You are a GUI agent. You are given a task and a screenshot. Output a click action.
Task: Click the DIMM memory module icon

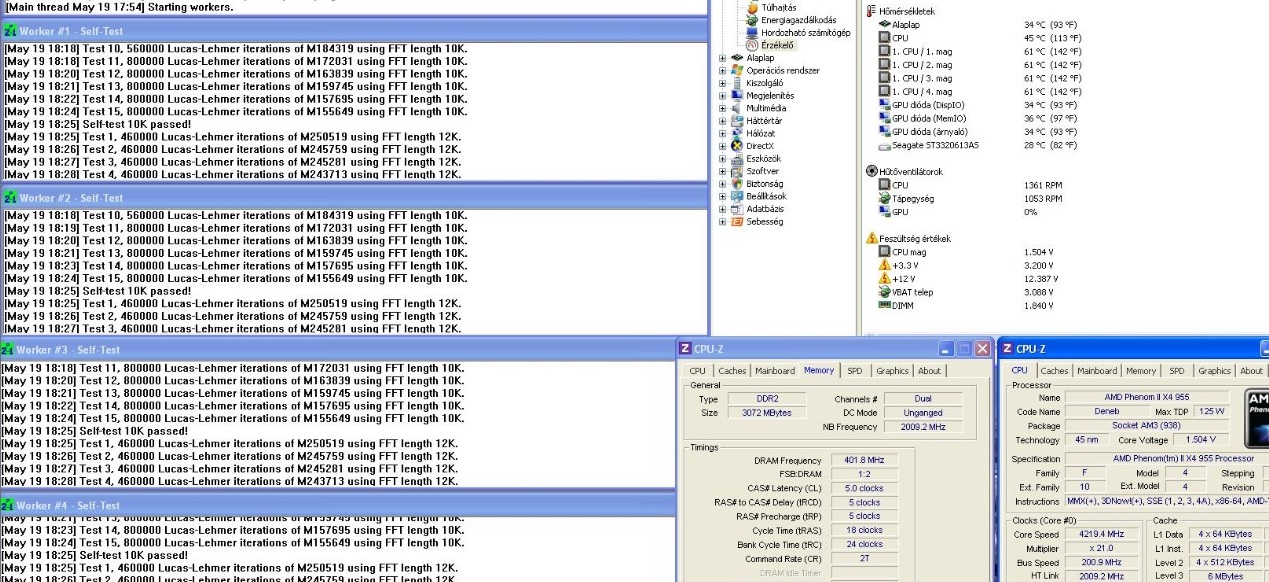[884, 305]
